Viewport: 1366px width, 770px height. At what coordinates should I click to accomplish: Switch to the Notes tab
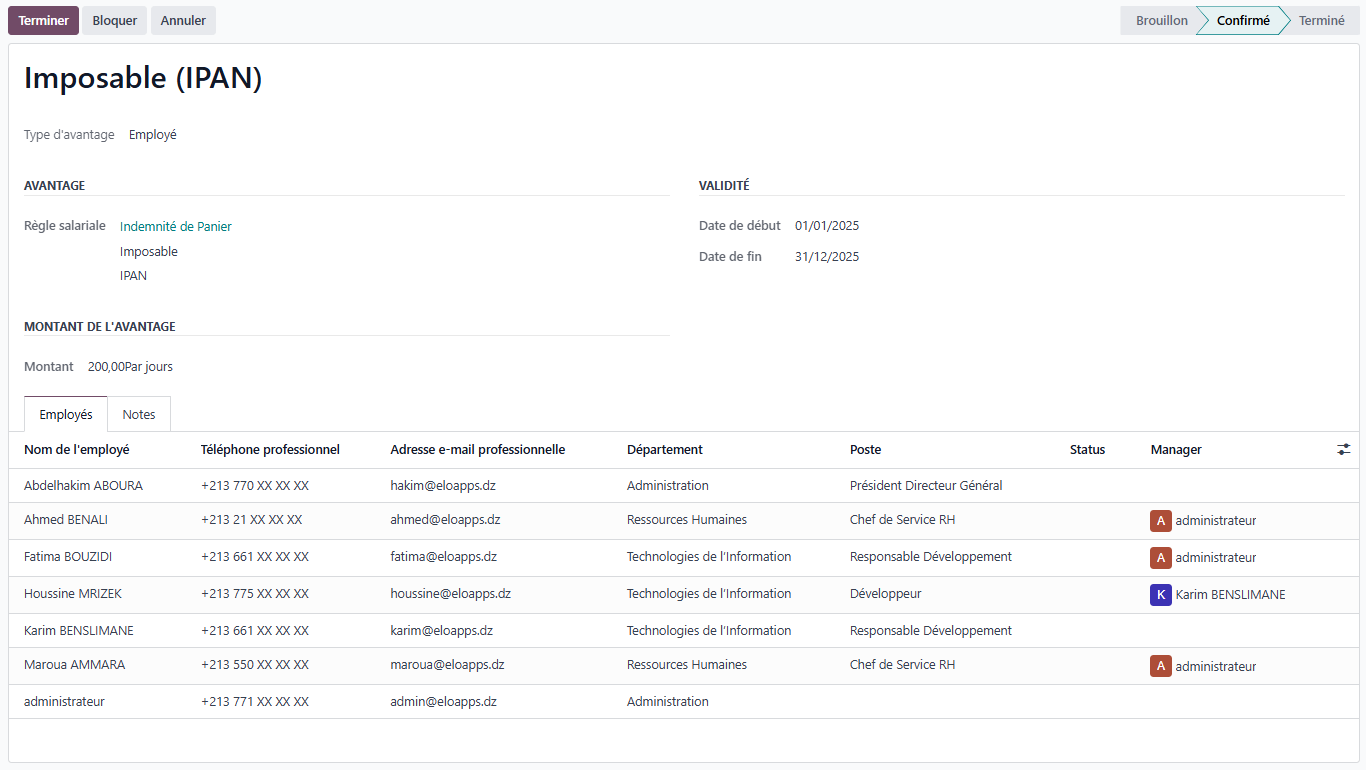[x=139, y=415]
